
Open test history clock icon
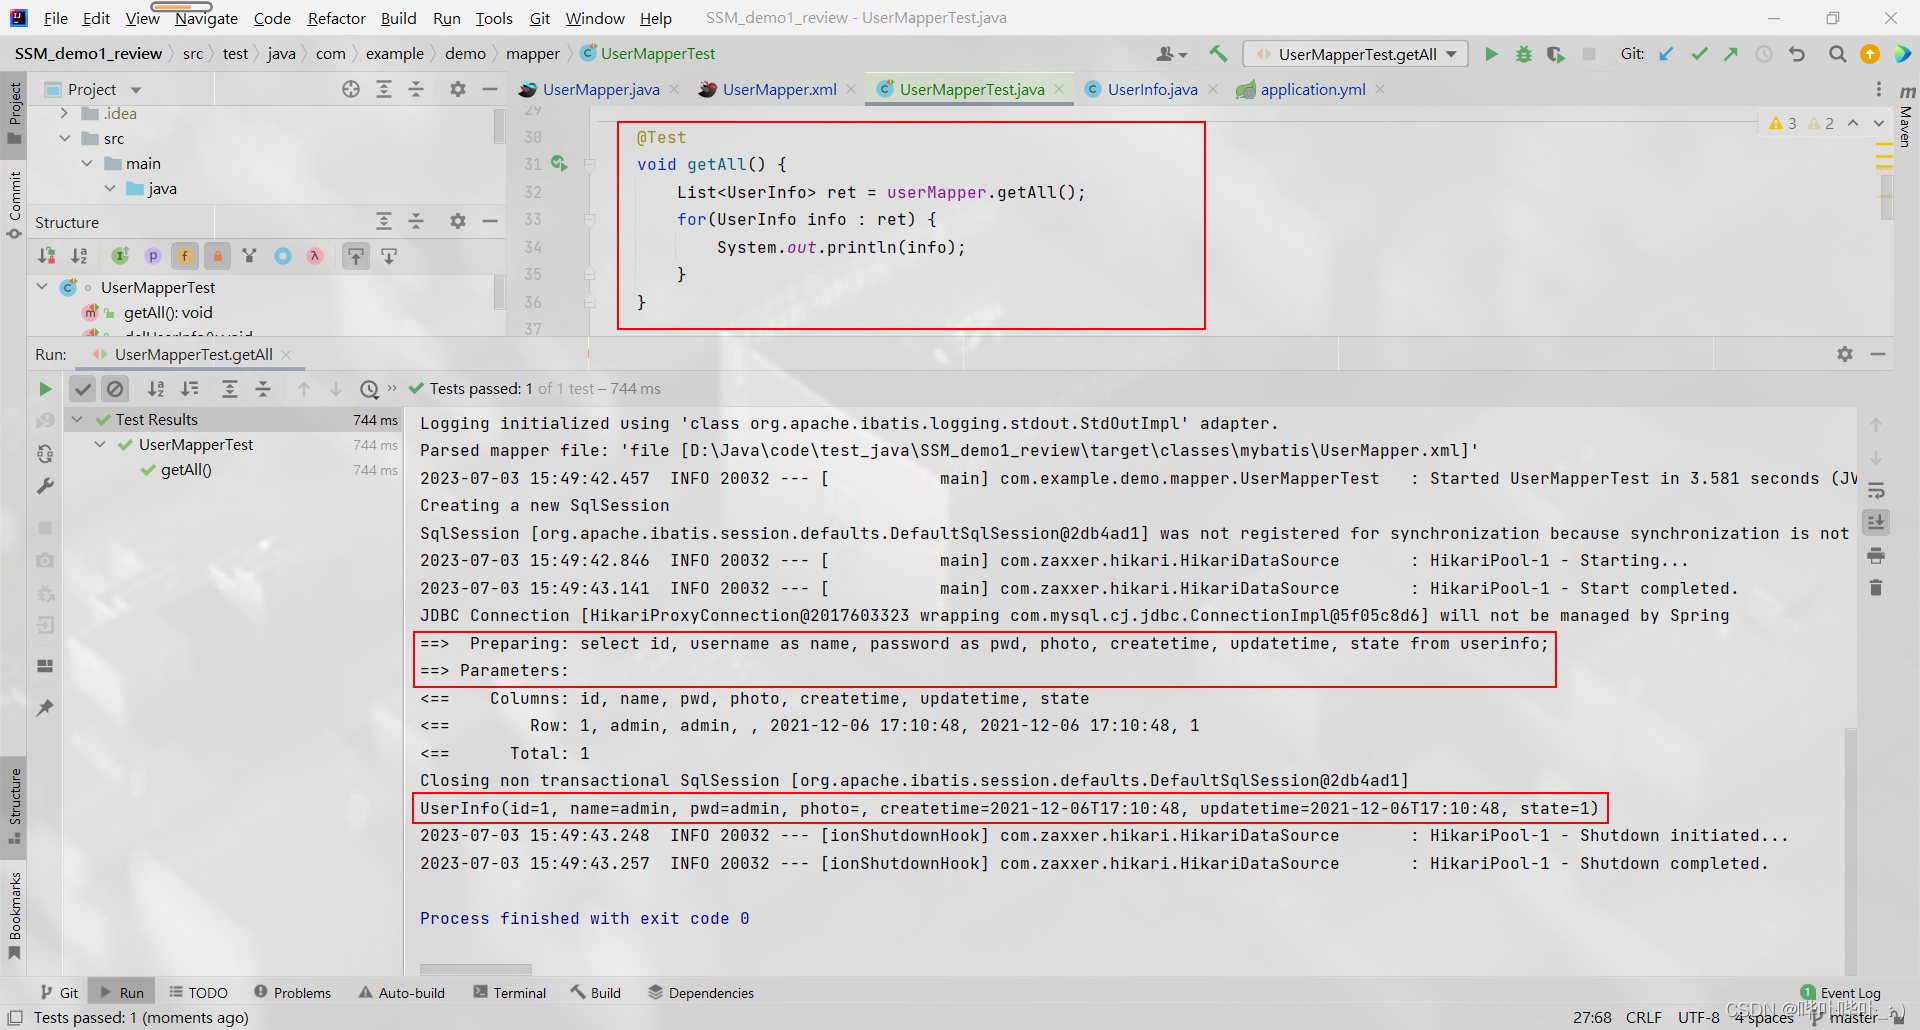click(x=369, y=389)
